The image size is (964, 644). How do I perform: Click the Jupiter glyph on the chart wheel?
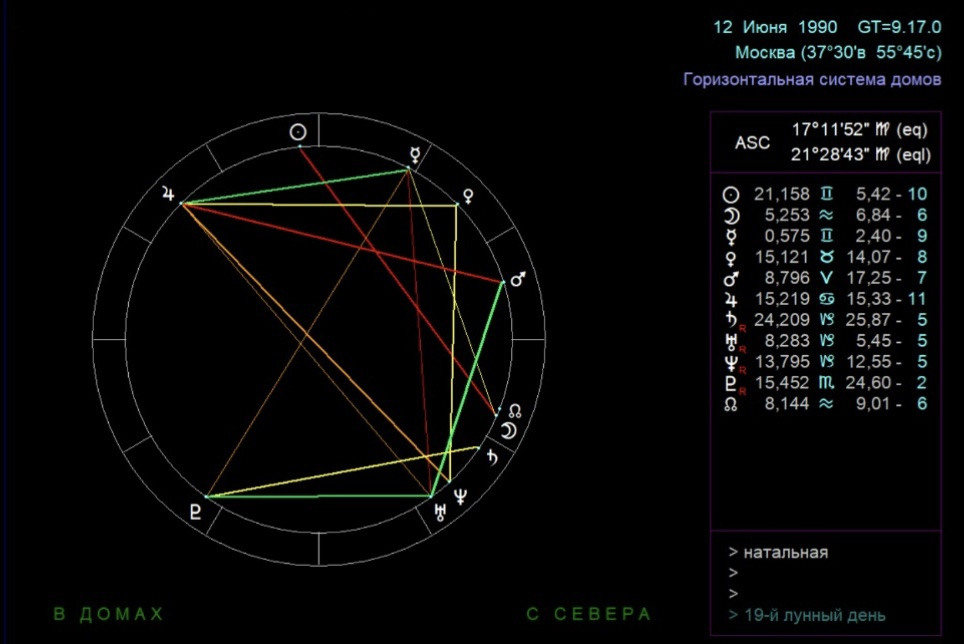point(168,195)
